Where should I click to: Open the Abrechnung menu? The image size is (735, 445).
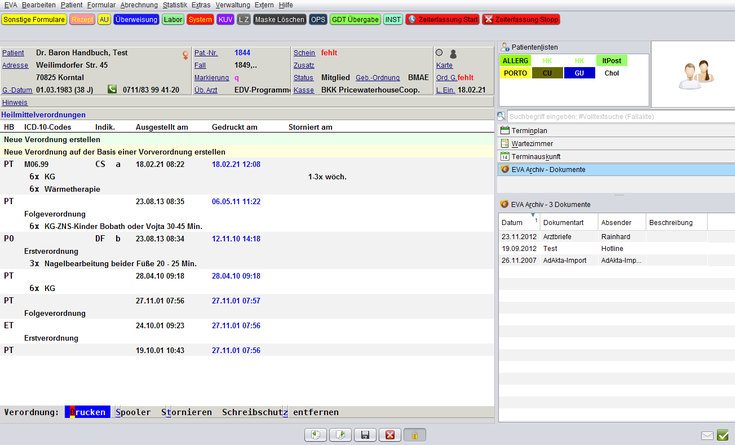point(139,5)
